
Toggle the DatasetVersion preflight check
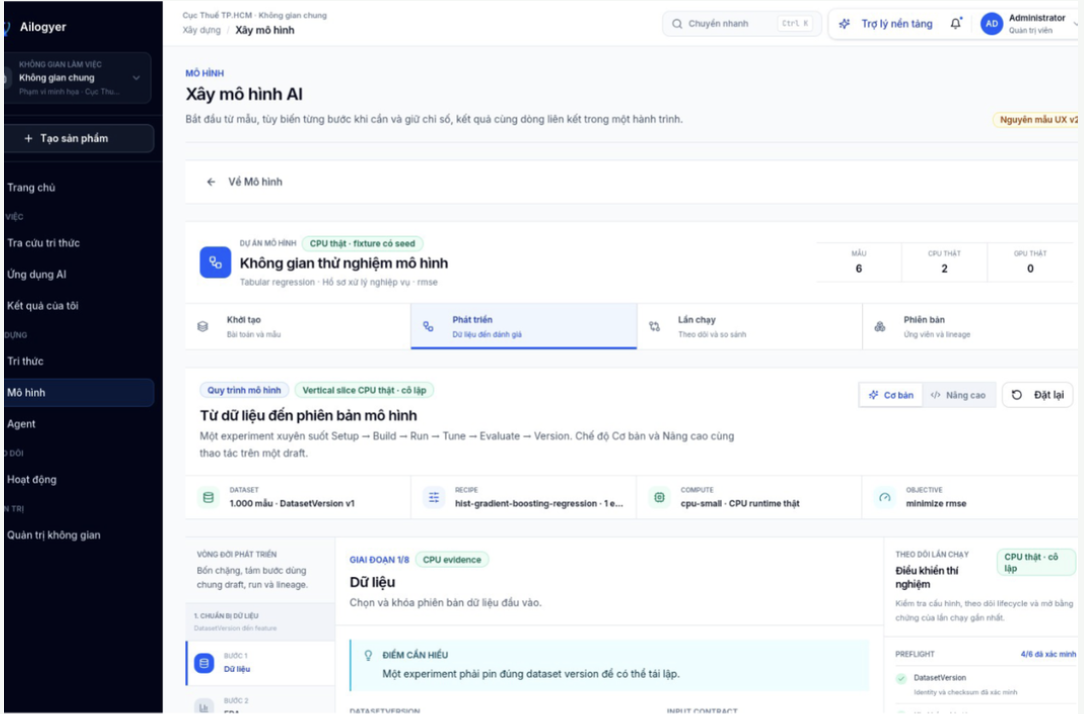tap(901, 679)
